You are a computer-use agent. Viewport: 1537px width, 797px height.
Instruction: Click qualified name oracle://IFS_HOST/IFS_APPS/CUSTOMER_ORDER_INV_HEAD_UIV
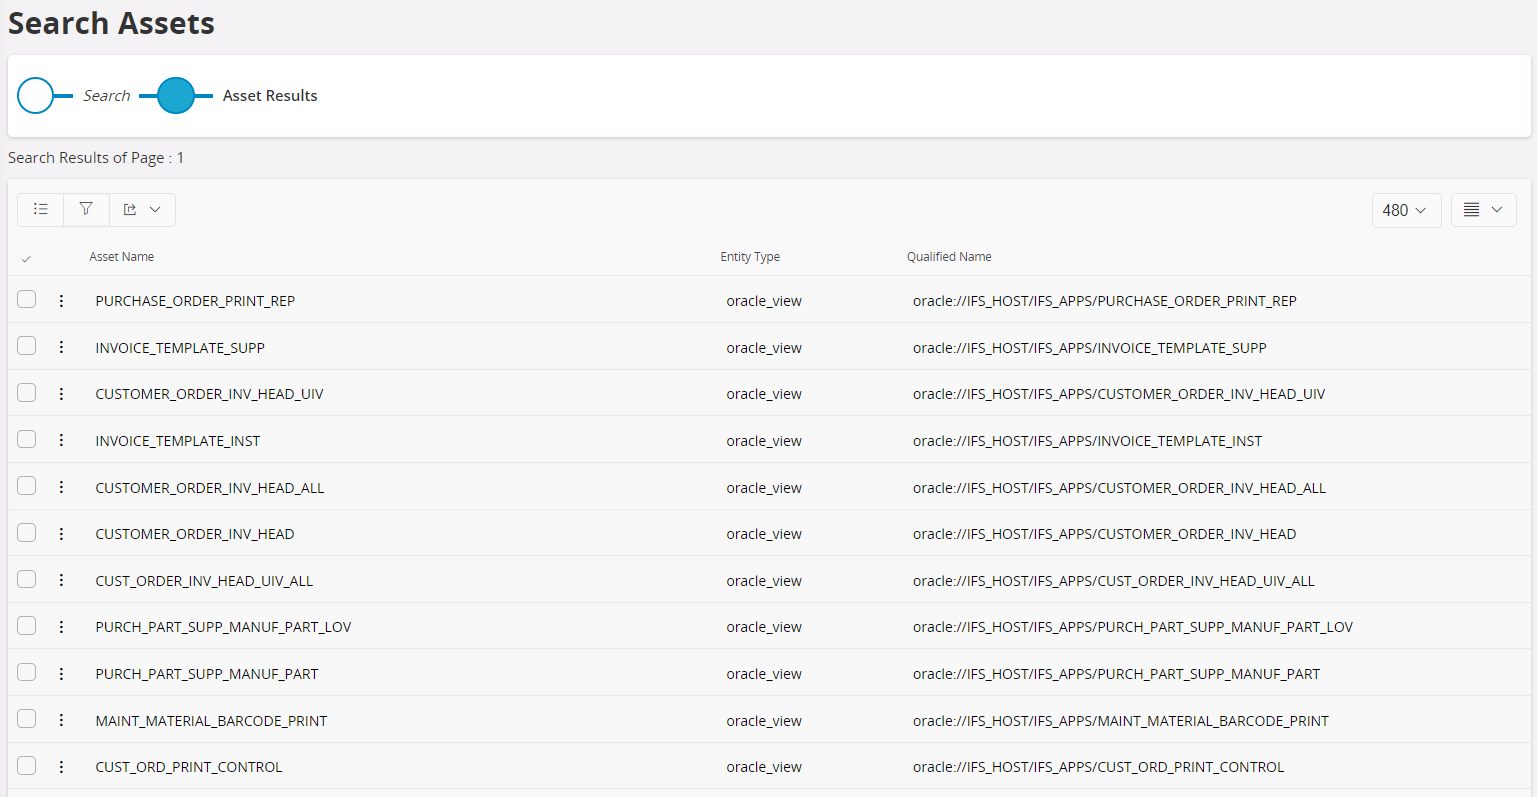[1119, 394]
